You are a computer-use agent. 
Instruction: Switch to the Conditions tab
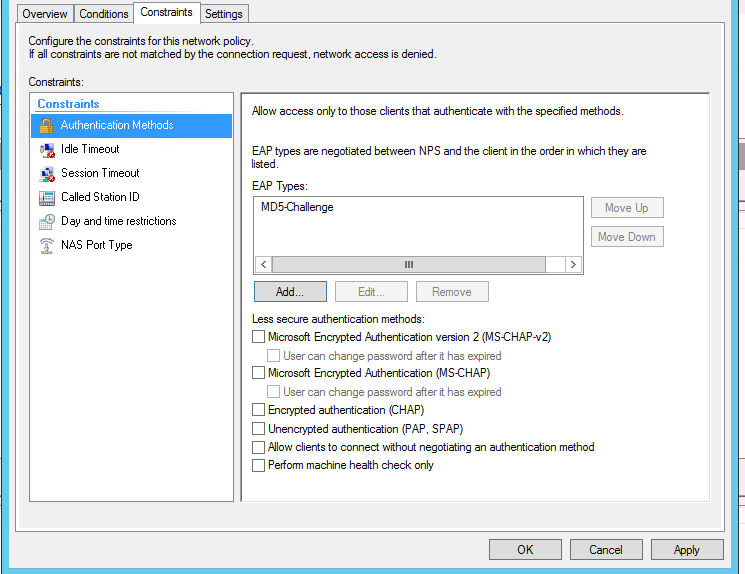104,14
